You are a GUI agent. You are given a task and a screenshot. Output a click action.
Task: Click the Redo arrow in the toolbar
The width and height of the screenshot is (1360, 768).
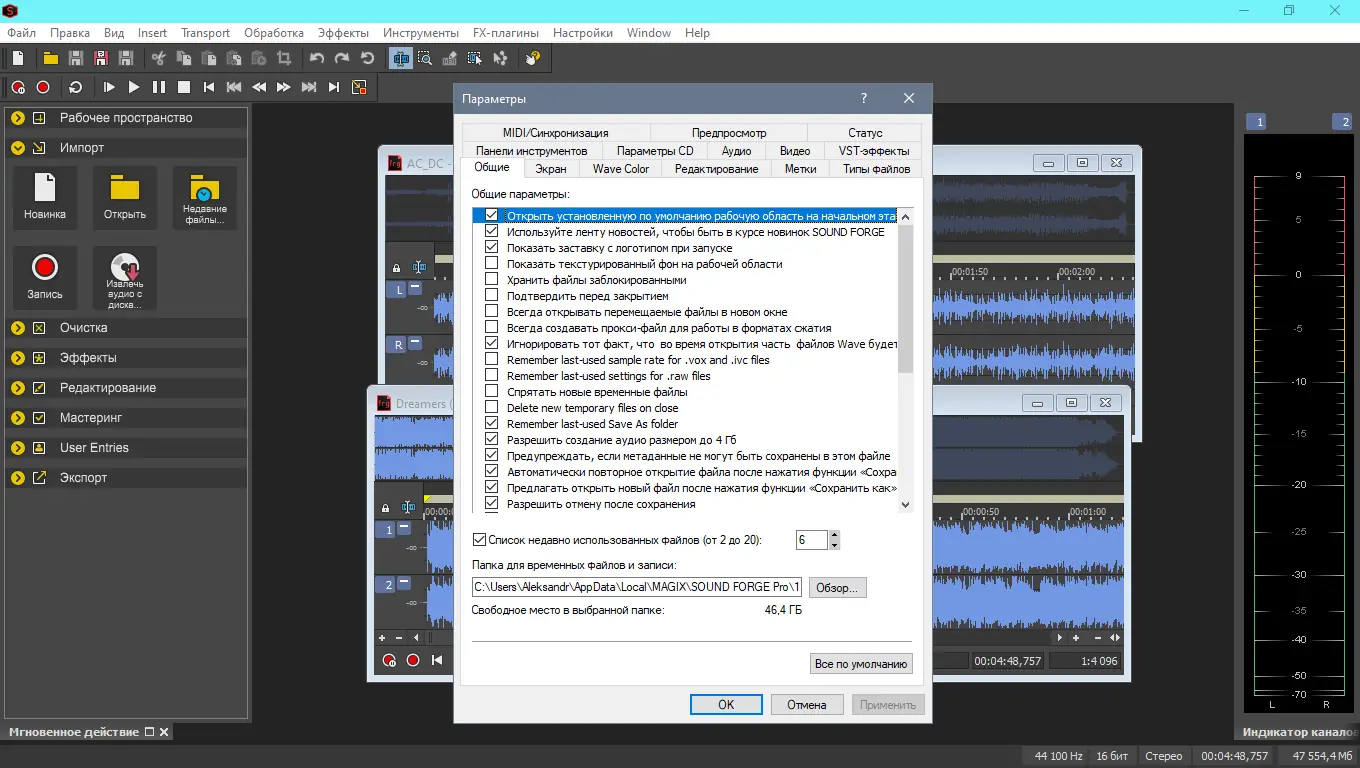(342, 59)
